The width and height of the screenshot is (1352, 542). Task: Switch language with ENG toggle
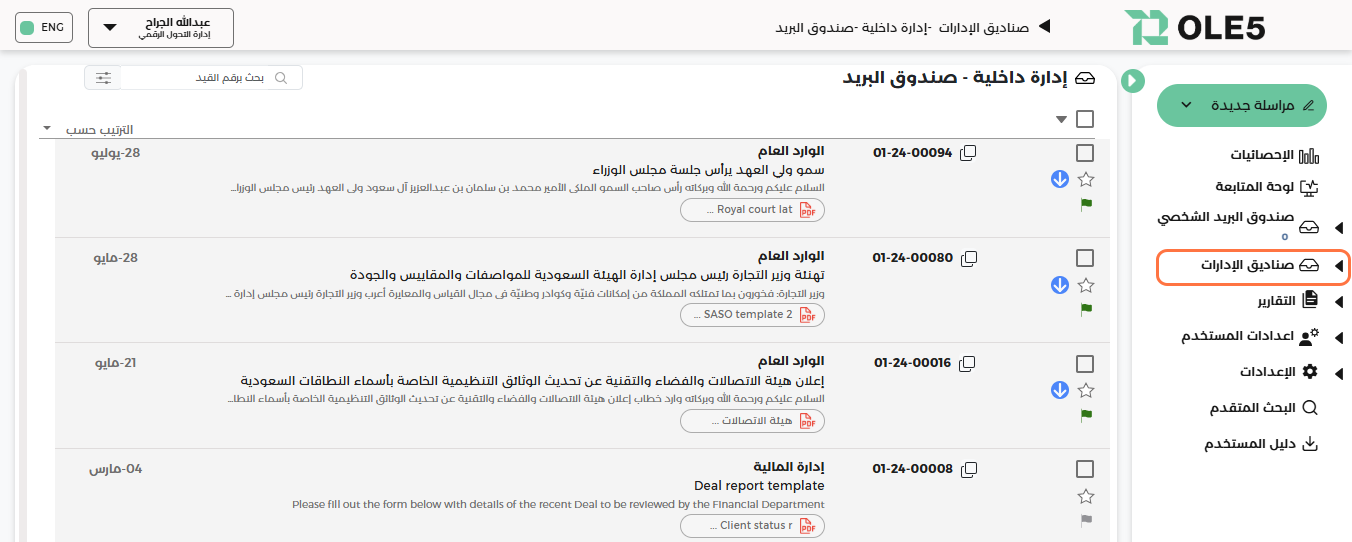43,28
